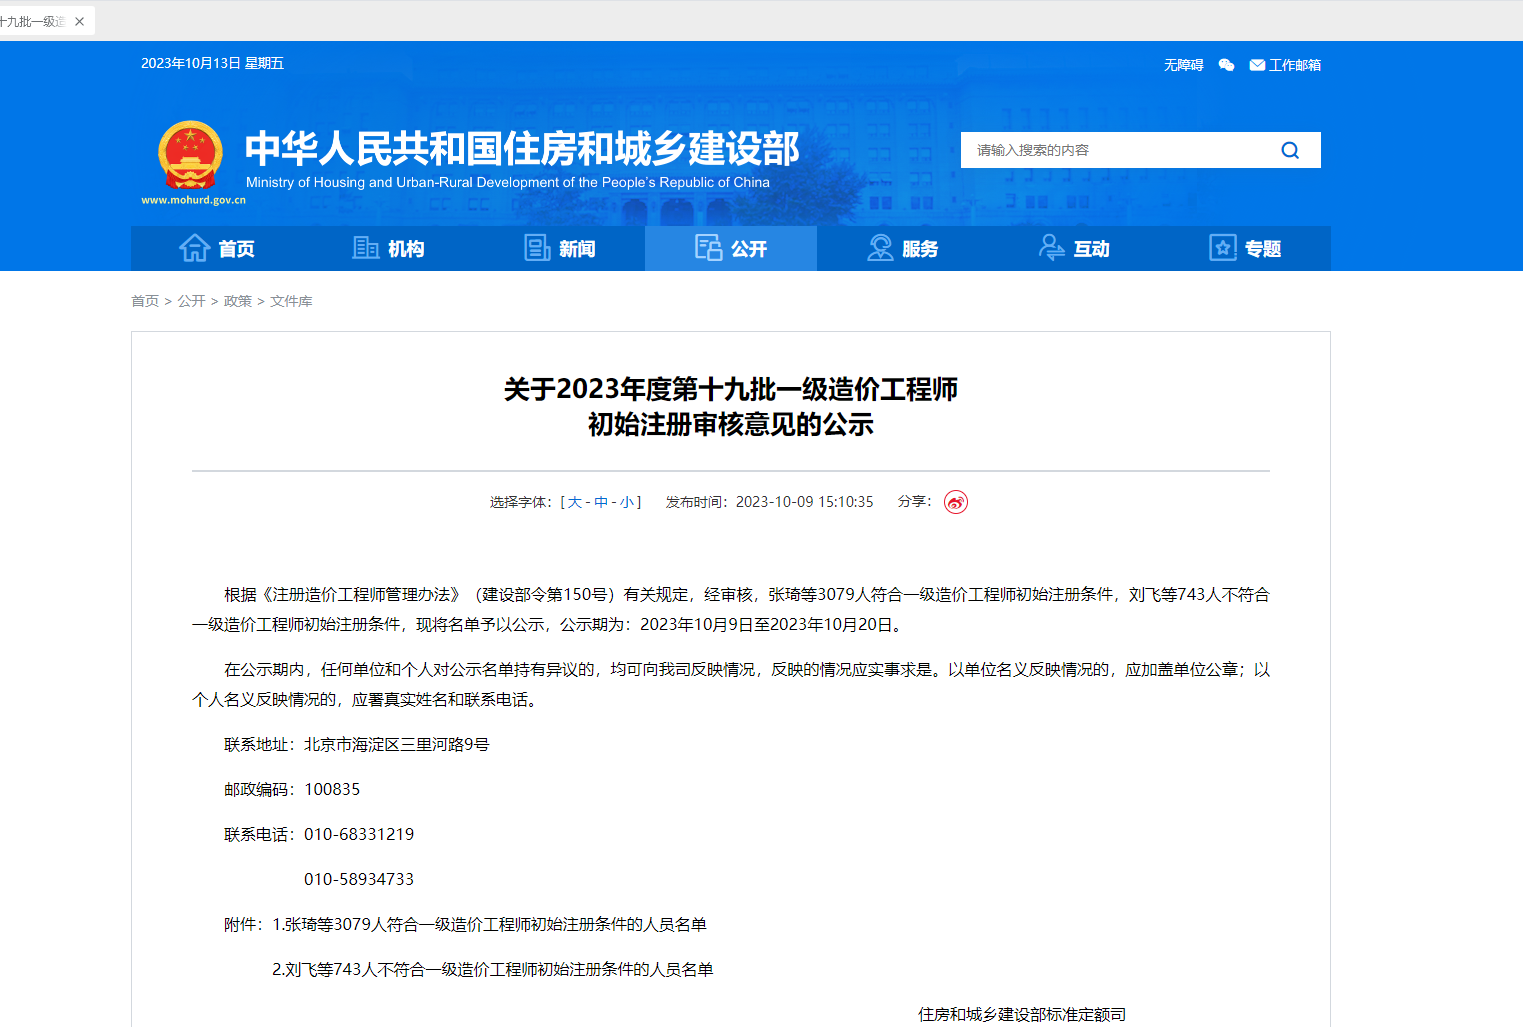
Task: Go to 首页 home navigation tab
Action: 217,248
